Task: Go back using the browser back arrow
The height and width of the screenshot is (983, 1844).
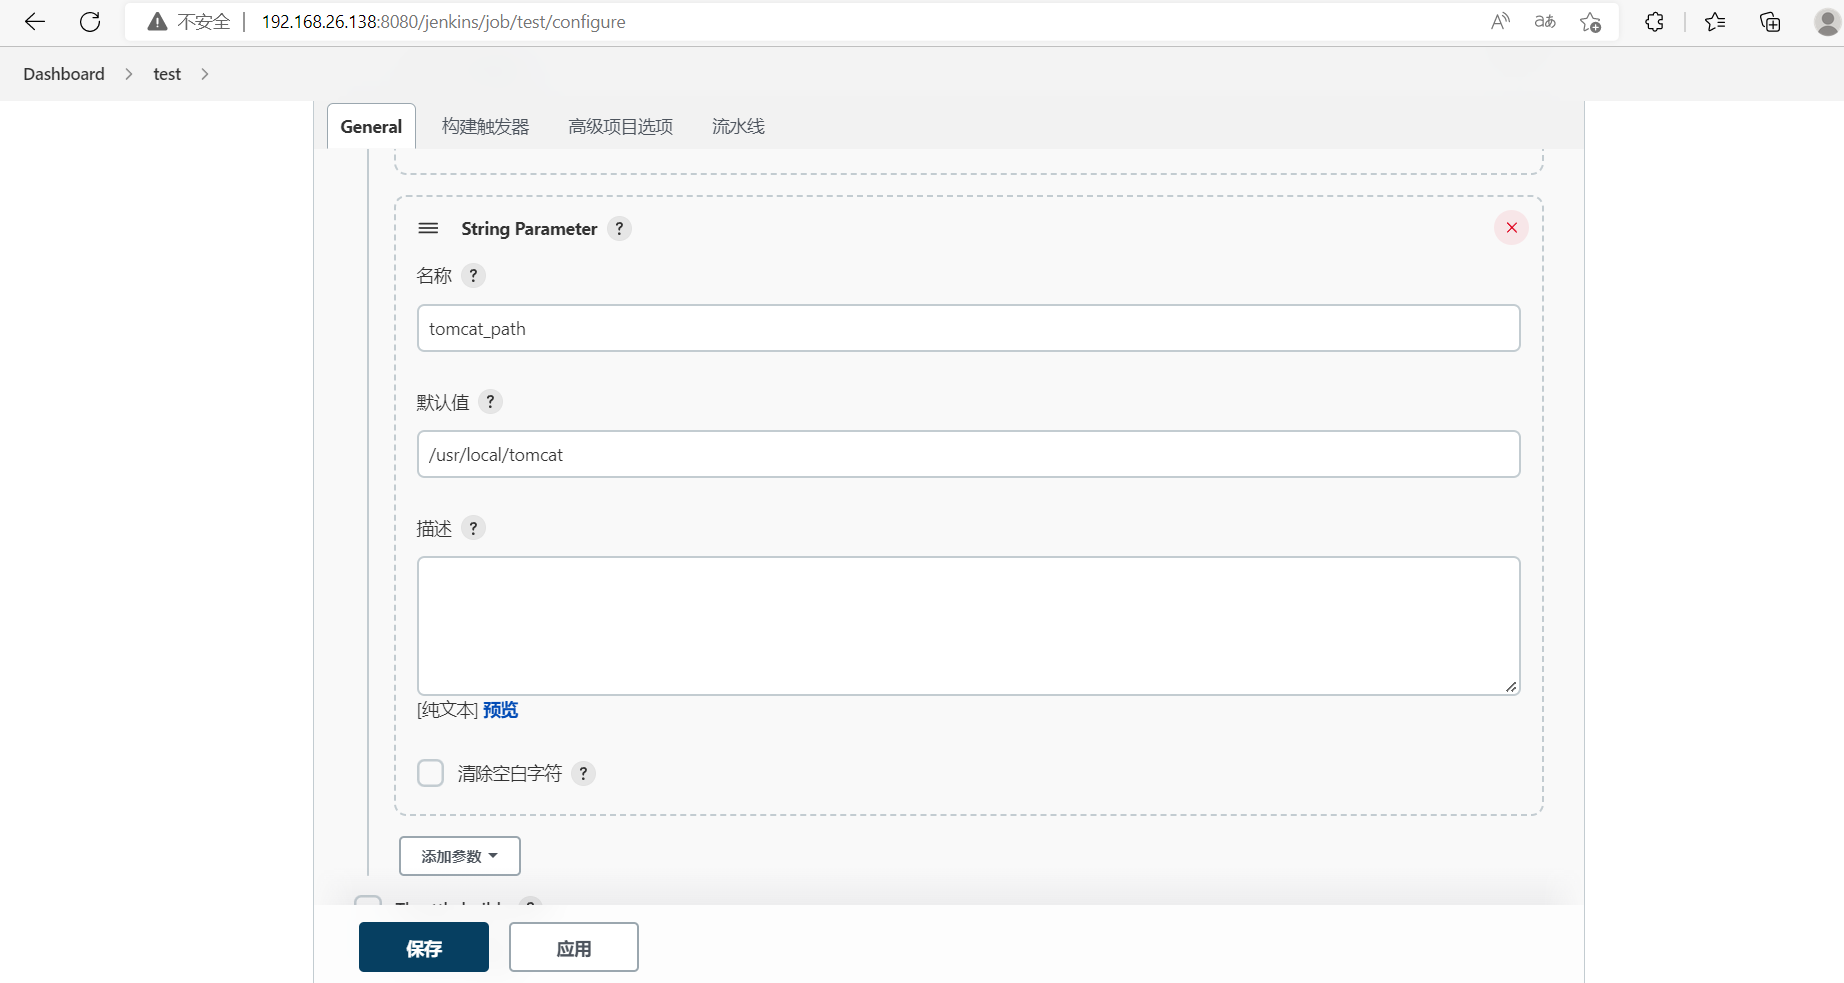Action: coord(35,22)
